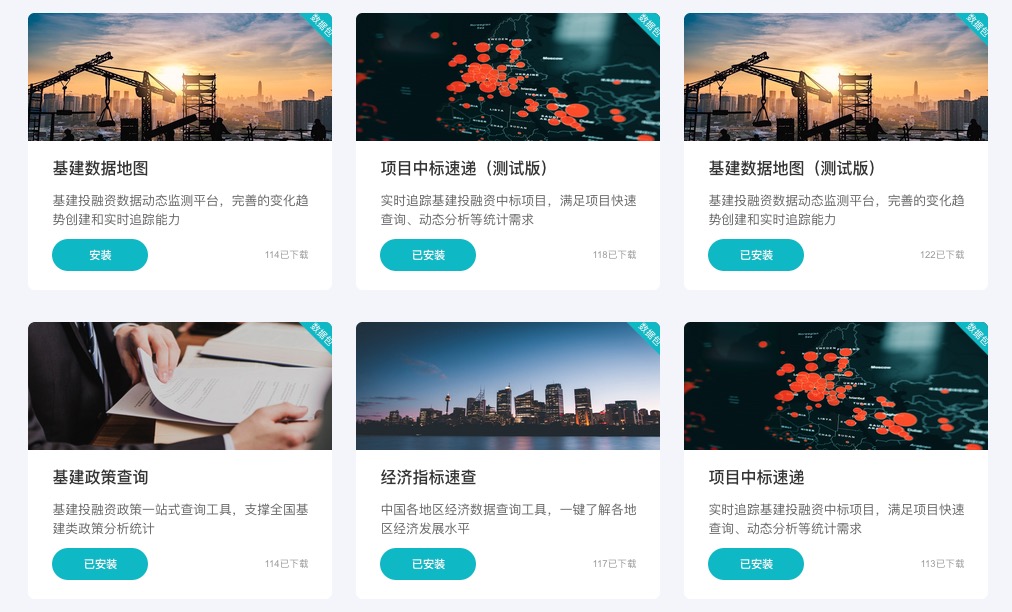Viewport: 1012px width, 612px height.
Task: Open the 经济指标速查 city skyline thumbnail
Action: [508, 385]
